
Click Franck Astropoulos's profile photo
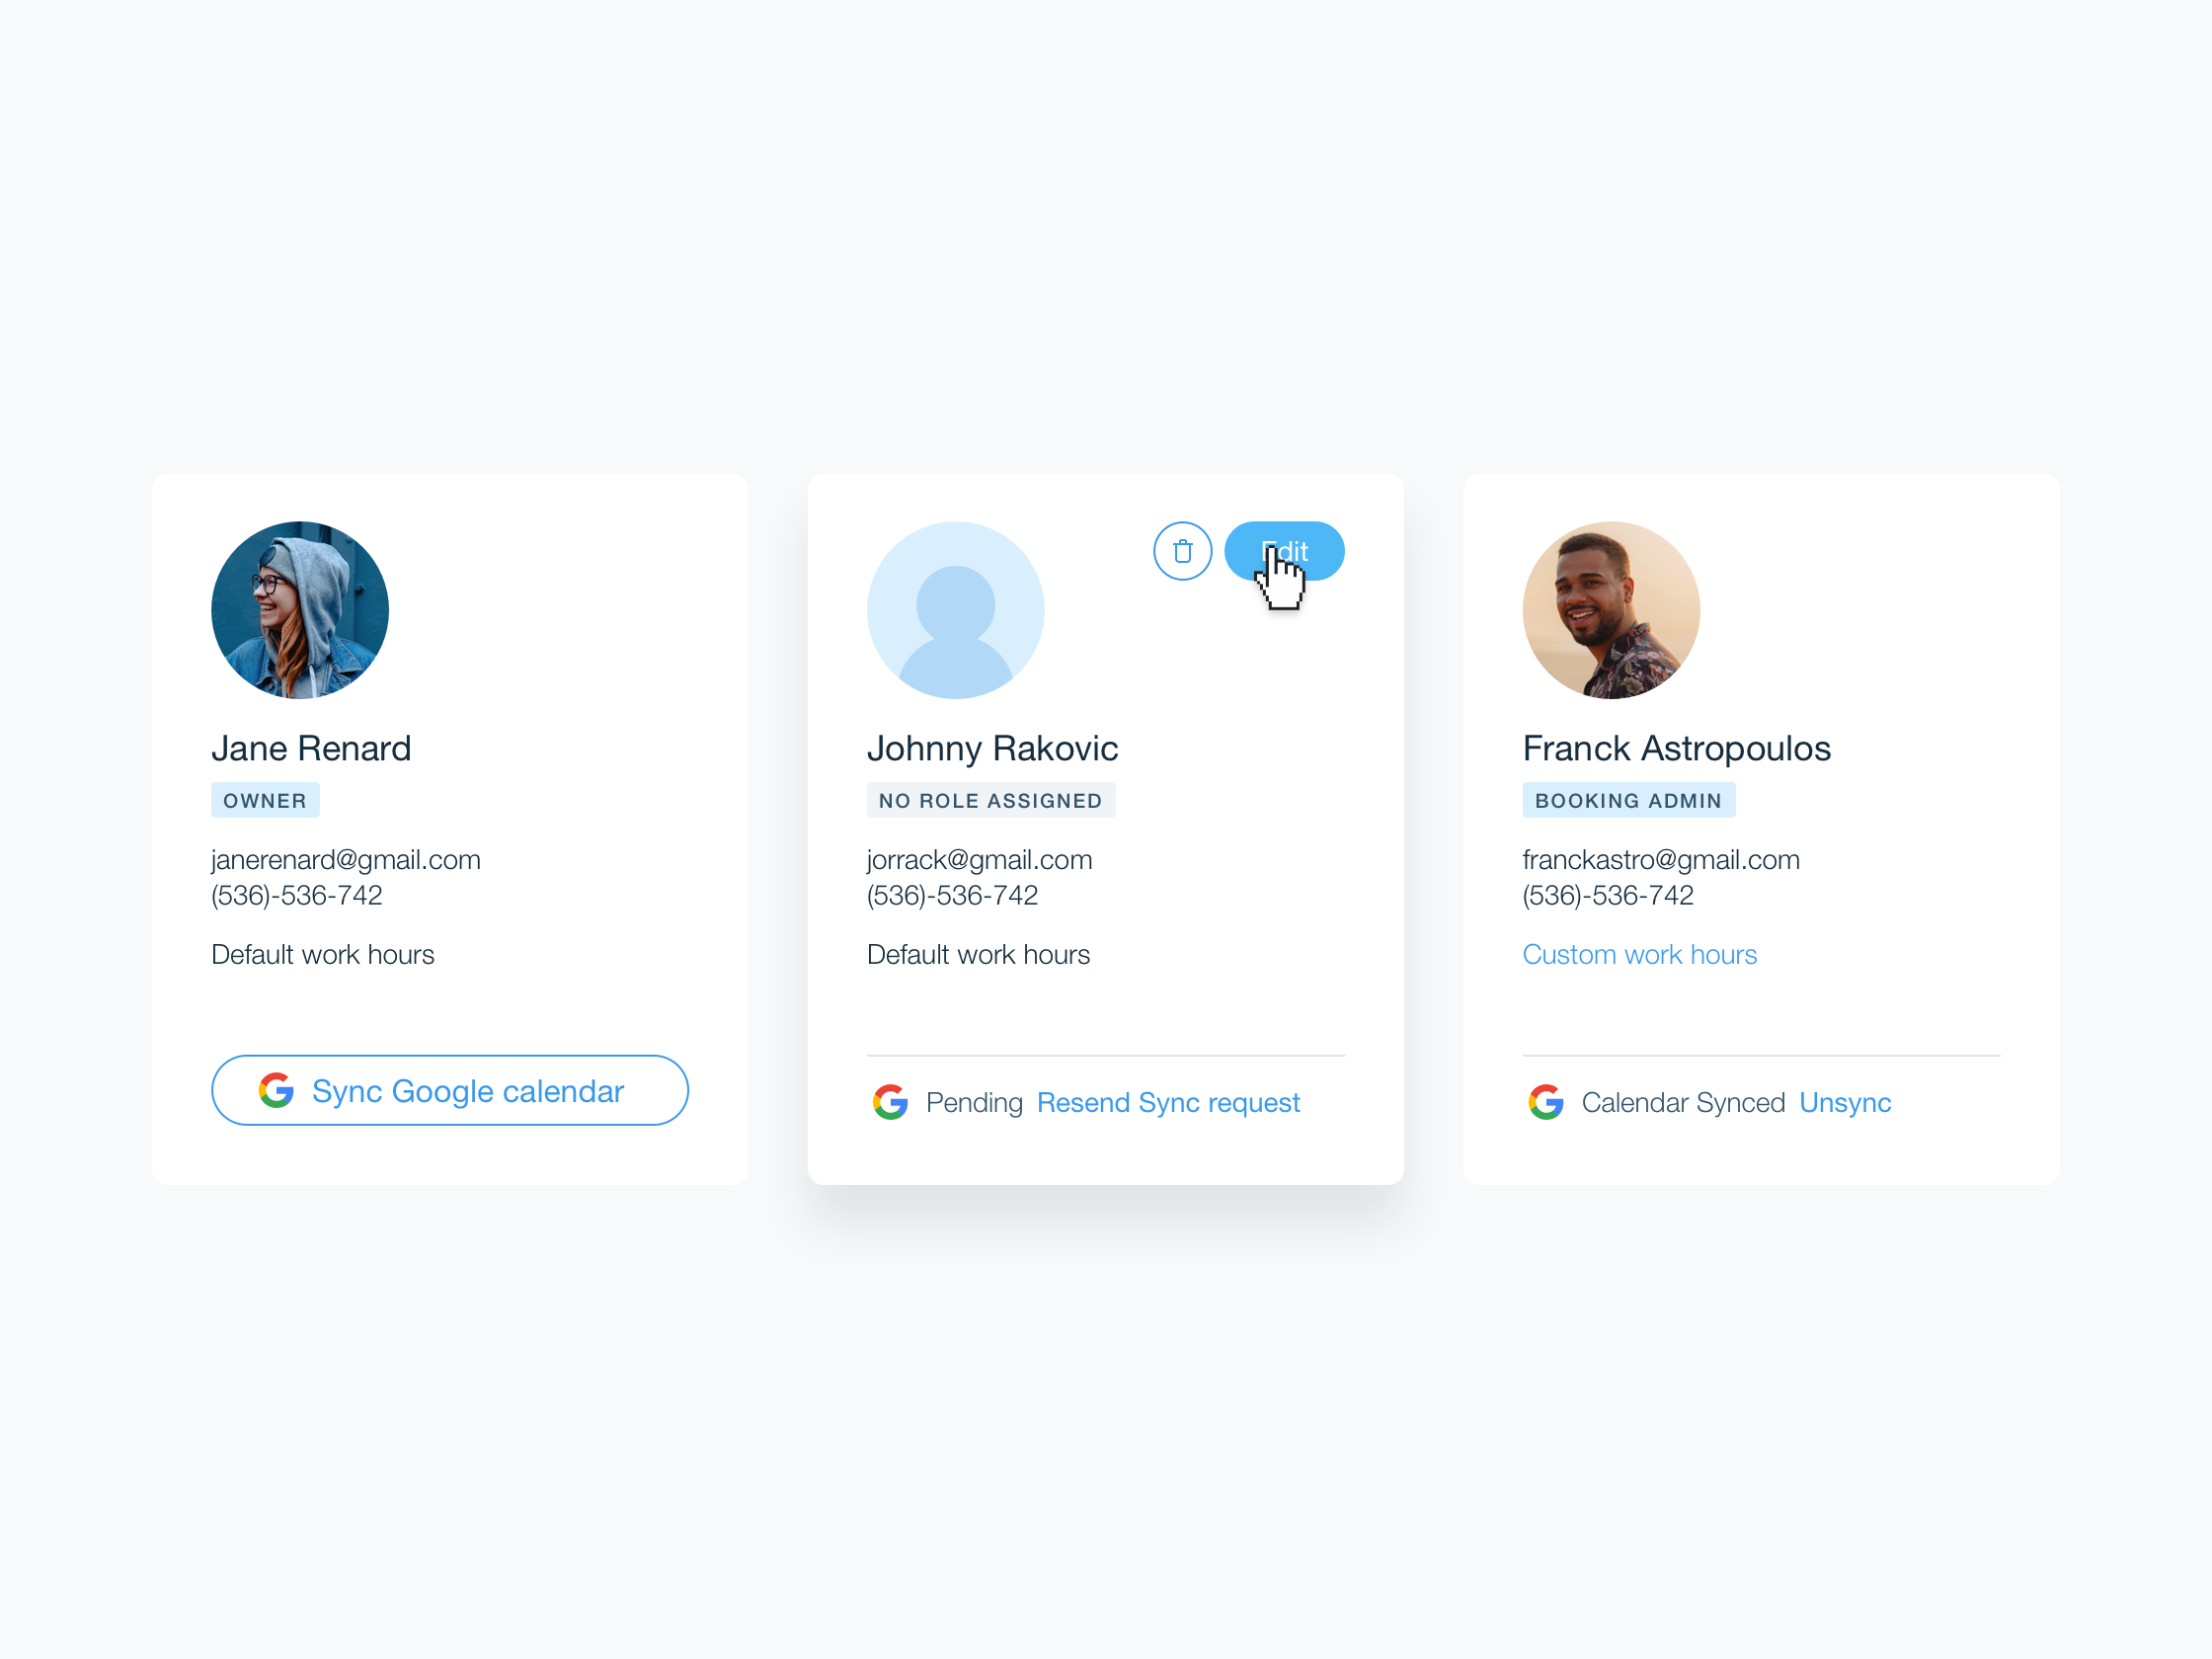1611,610
